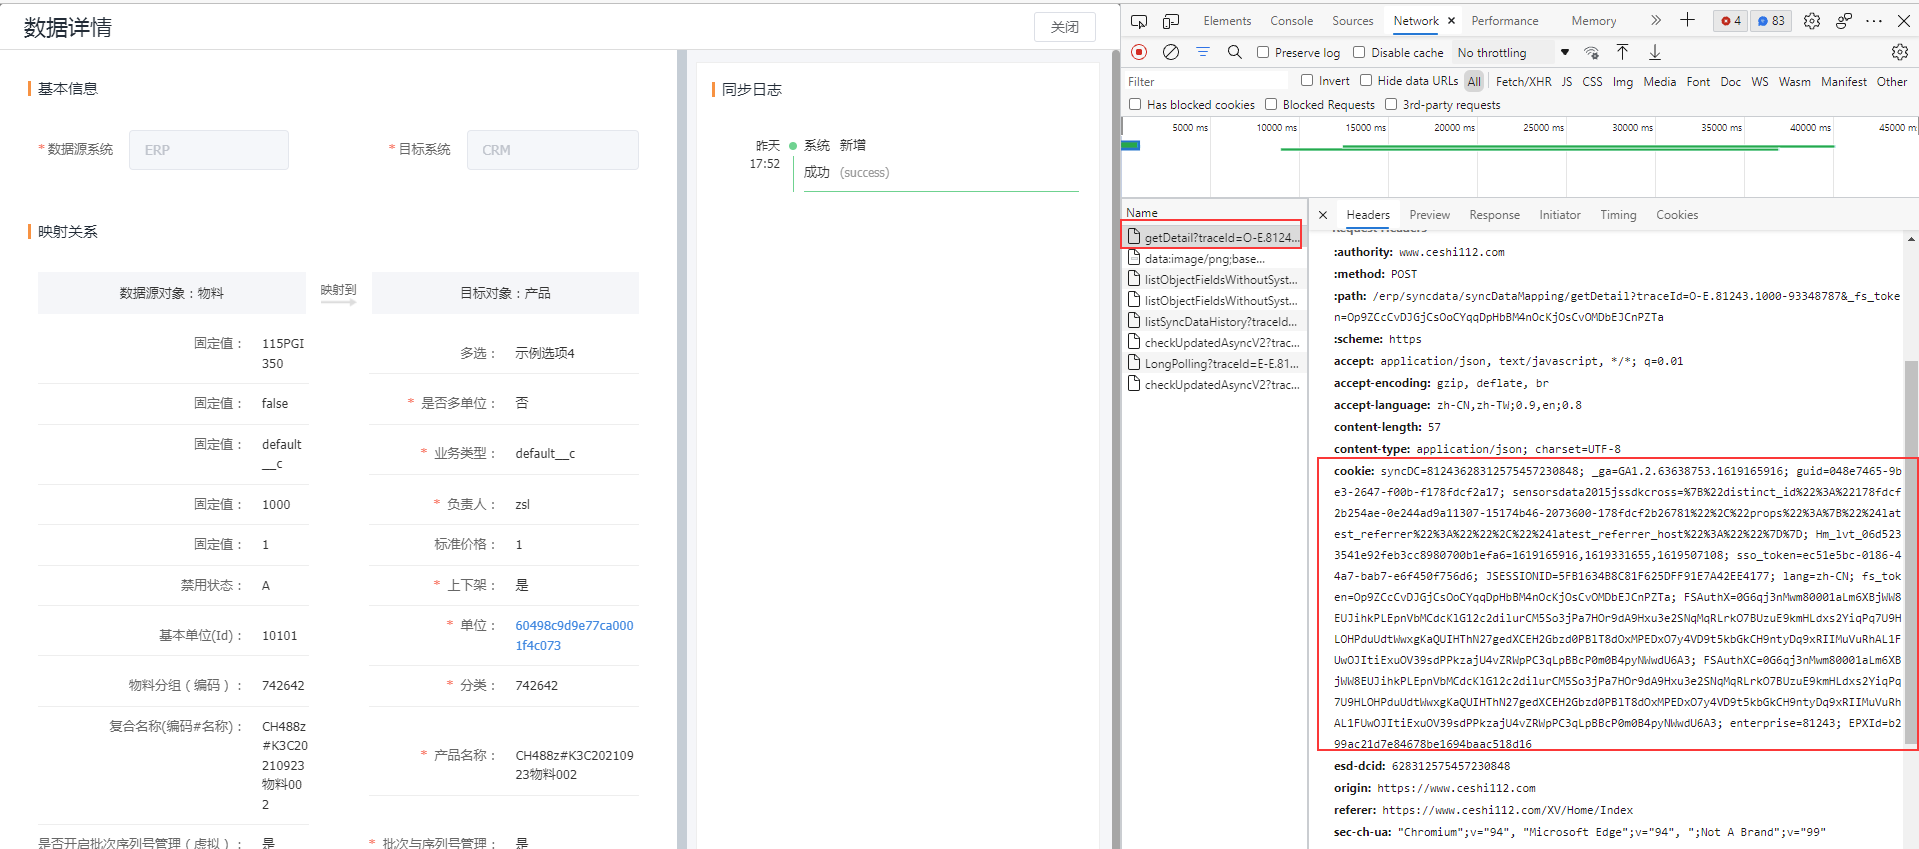Select the getDetail request file icon
The height and width of the screenshot is (849, 1919).
click(1134, 237)
